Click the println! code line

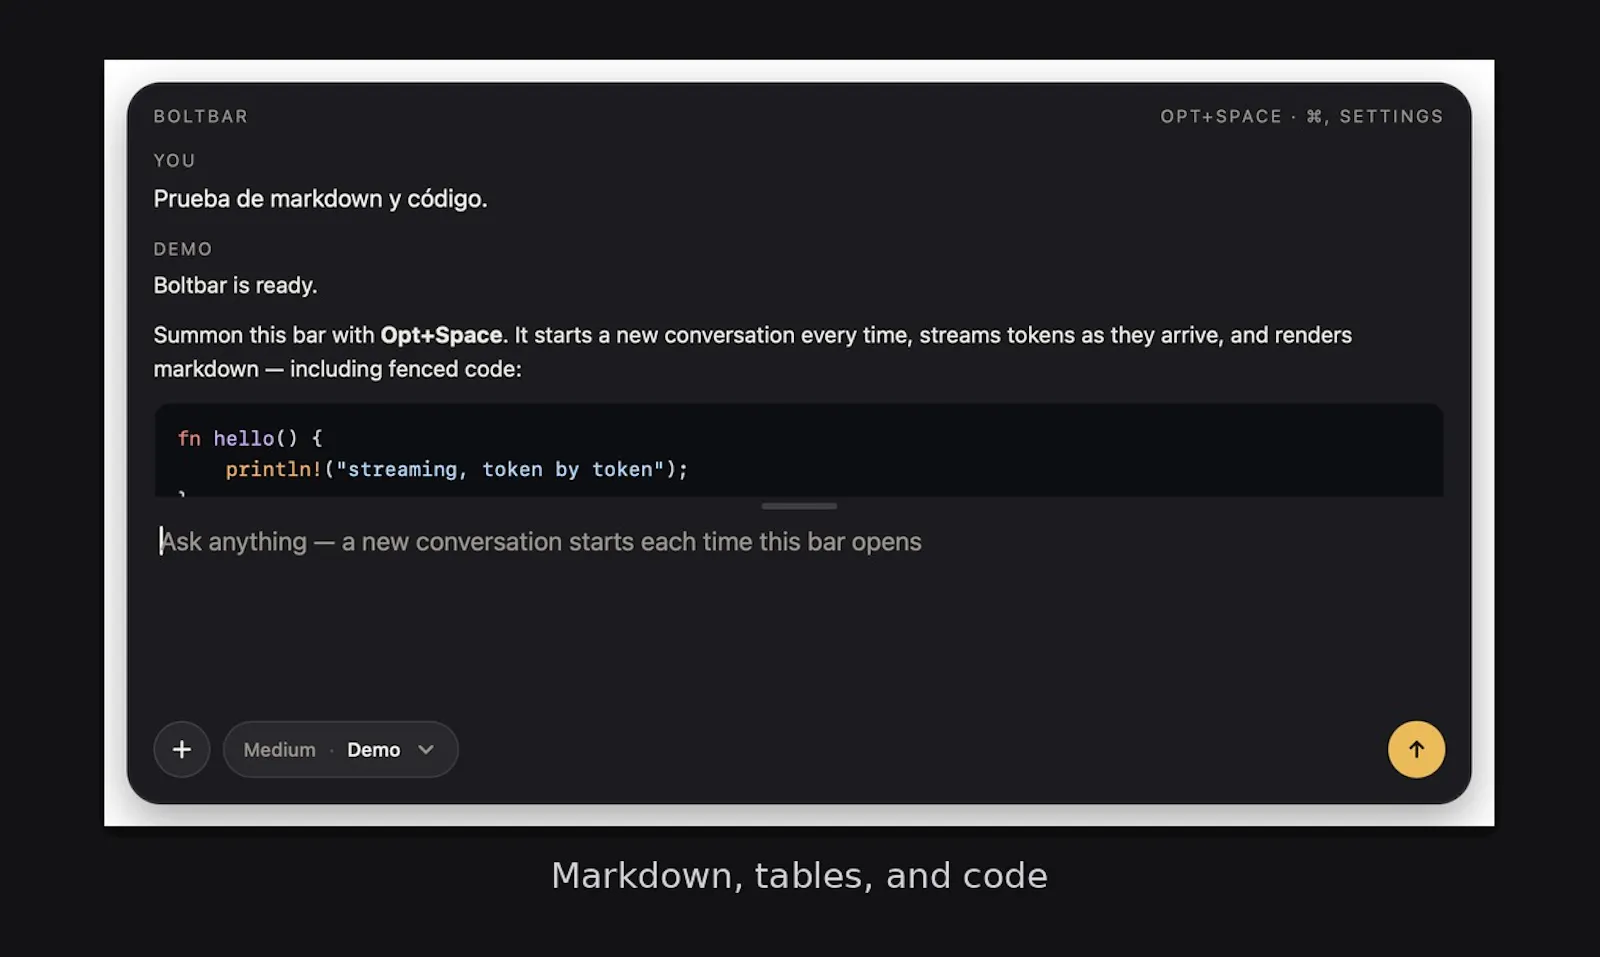tap(456, 469)
